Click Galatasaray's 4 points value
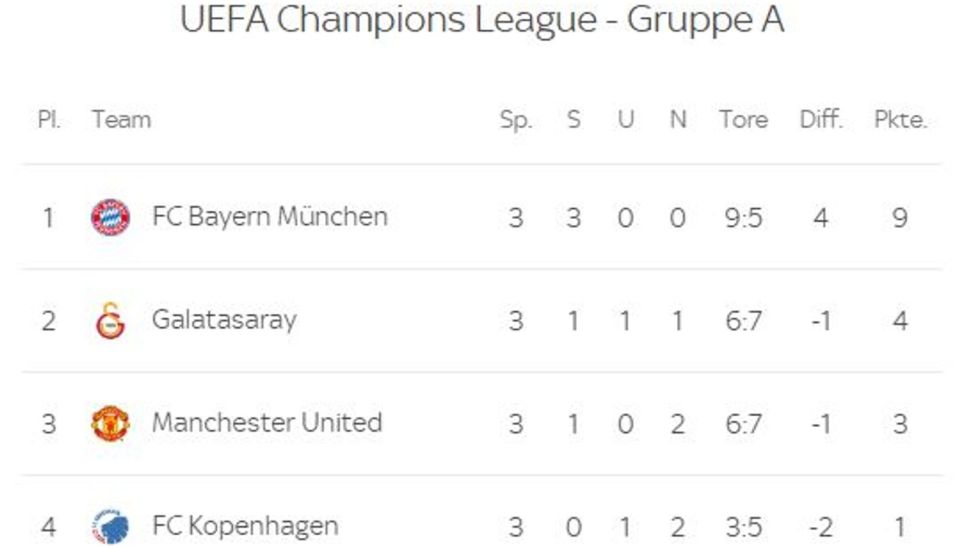The width and height of the screenshot is (976, 549). click(x=900, y=321)
